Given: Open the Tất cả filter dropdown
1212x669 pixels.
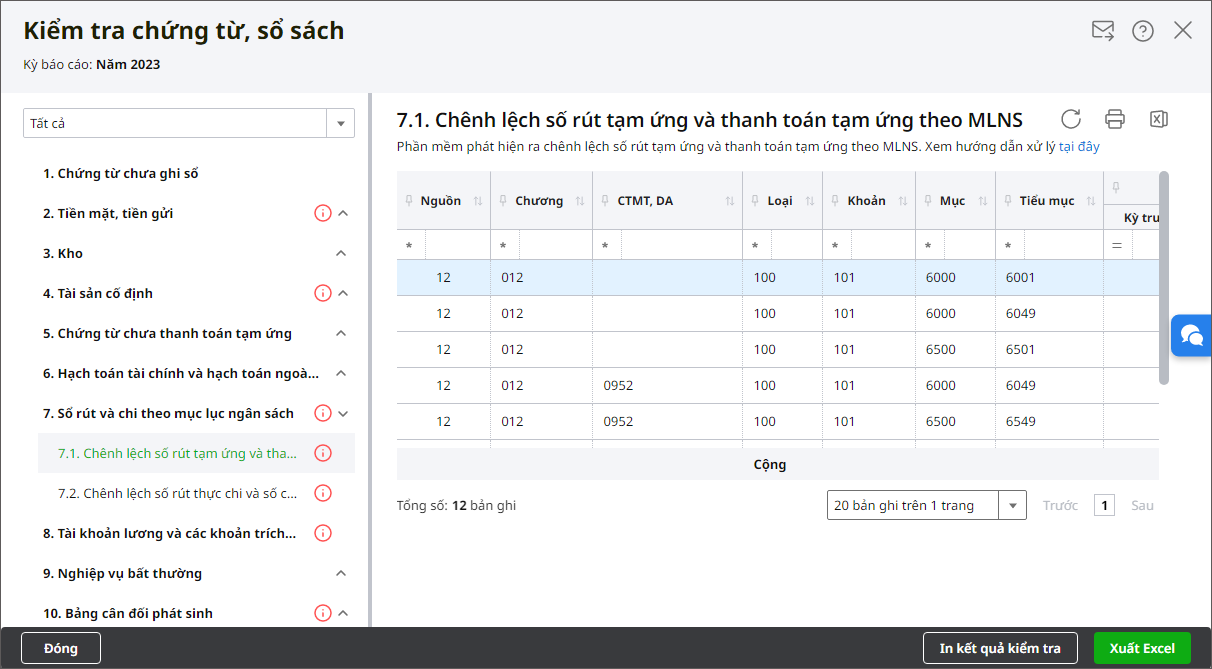Looking at the screenshot, I should (x=341, y=124).
